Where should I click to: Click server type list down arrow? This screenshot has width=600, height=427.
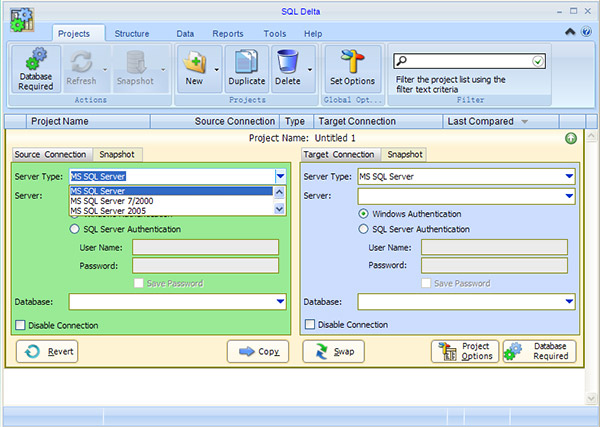point(280,209)
